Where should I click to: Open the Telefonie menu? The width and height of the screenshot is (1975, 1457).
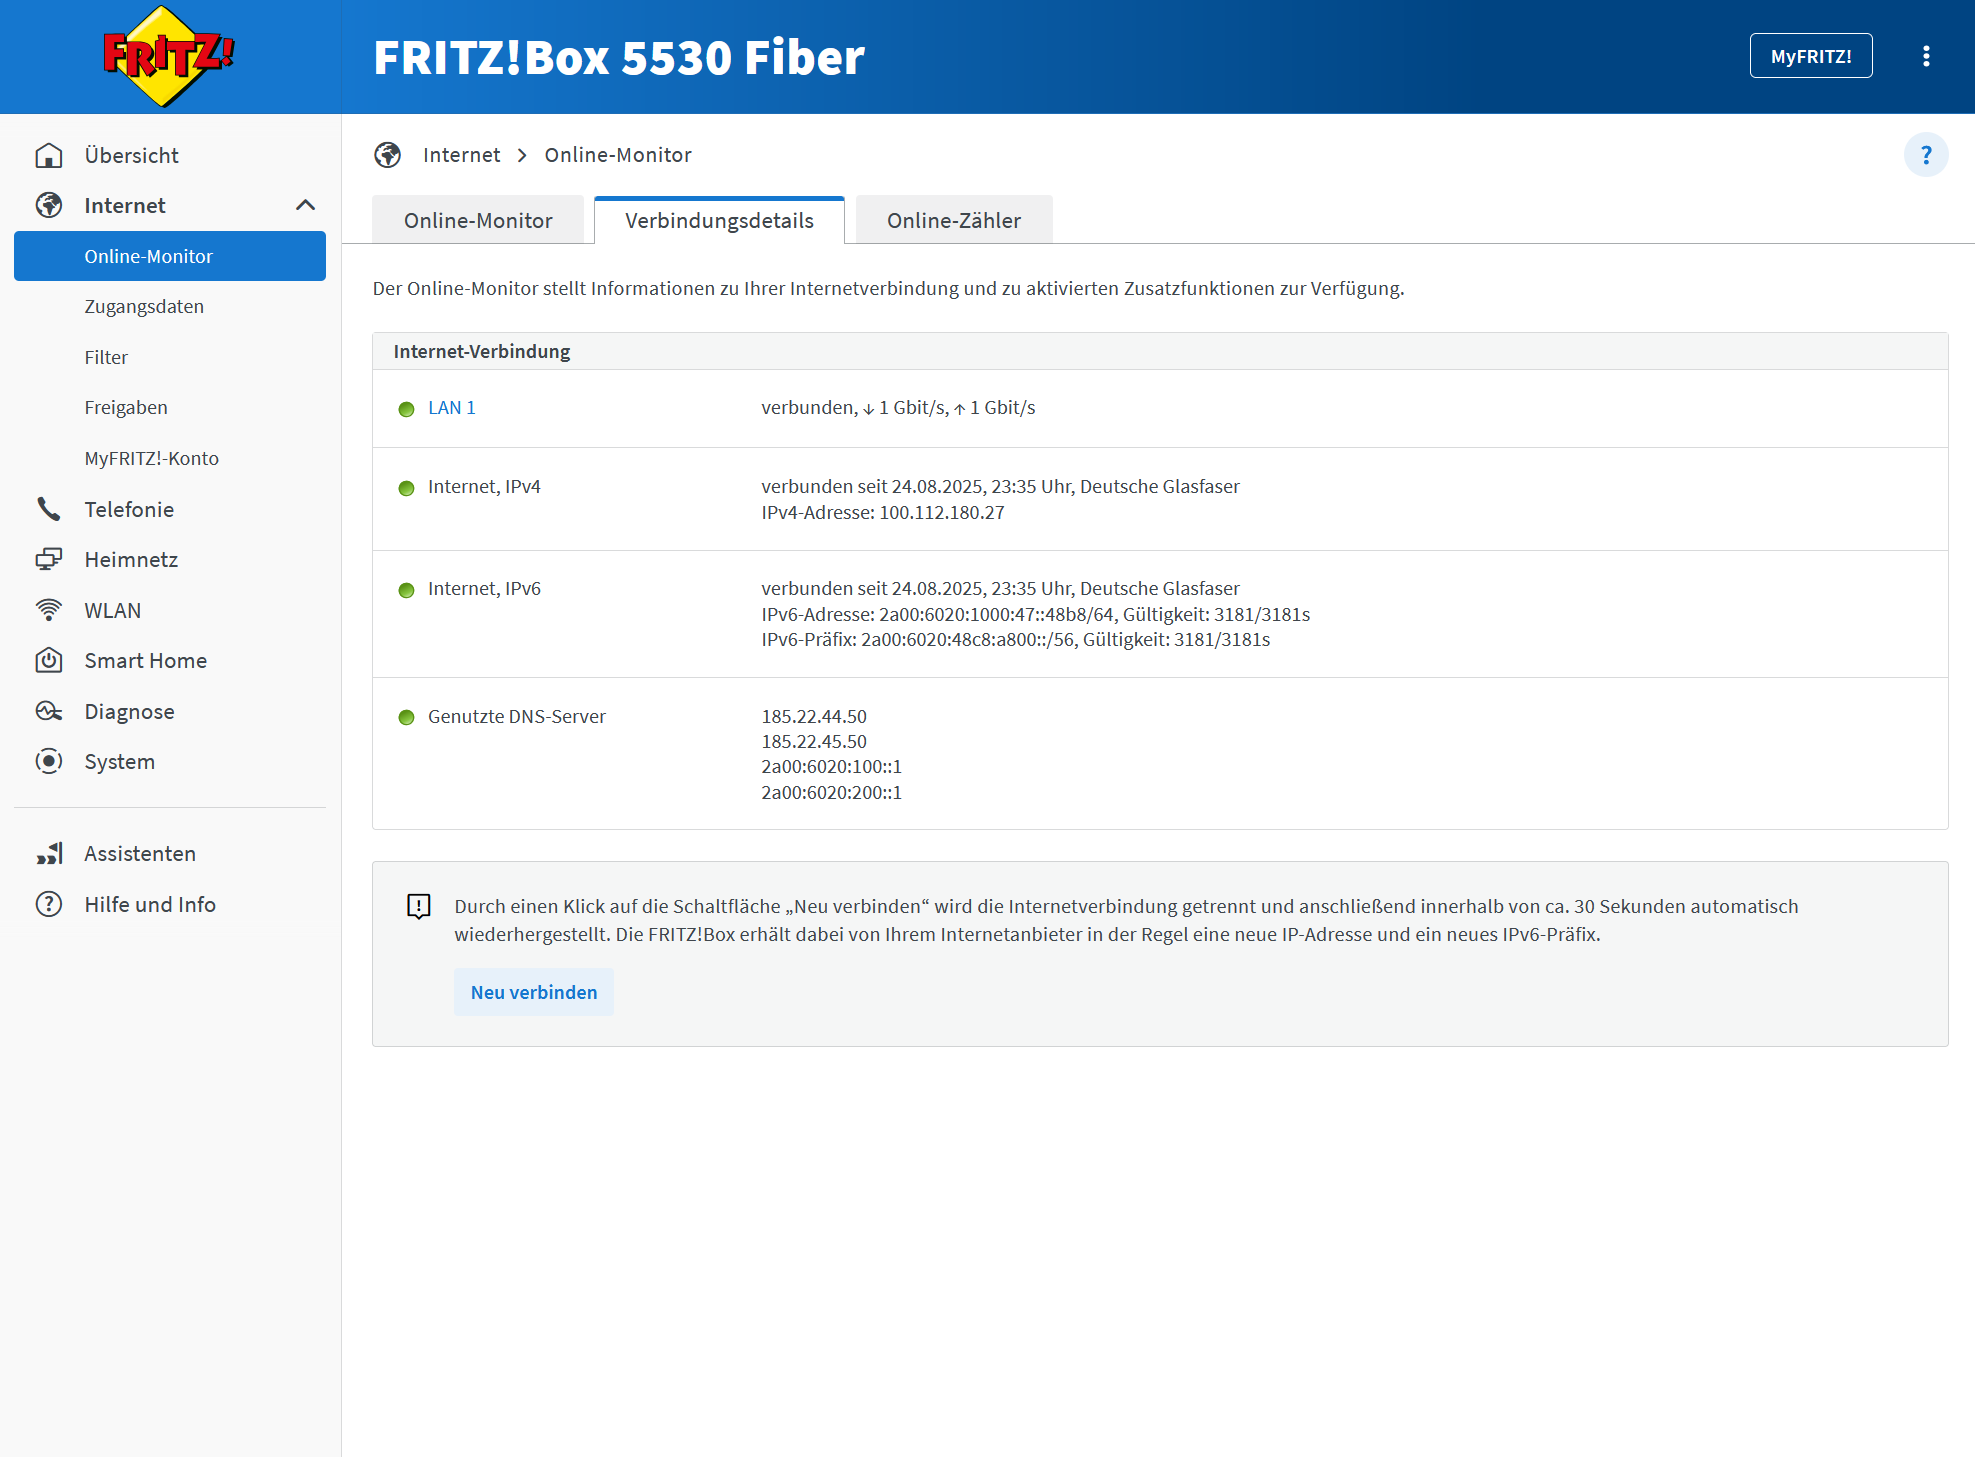tap(129, 509)
